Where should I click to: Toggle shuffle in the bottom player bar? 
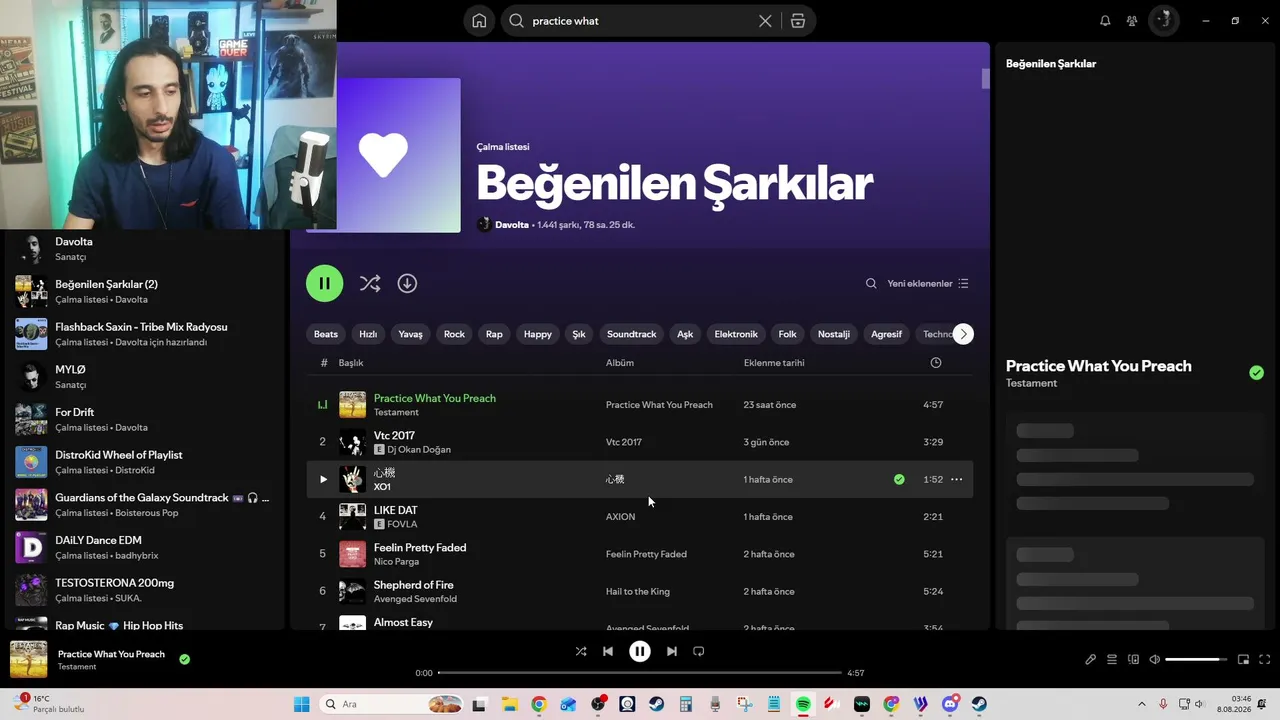click(x=581, y=651)
